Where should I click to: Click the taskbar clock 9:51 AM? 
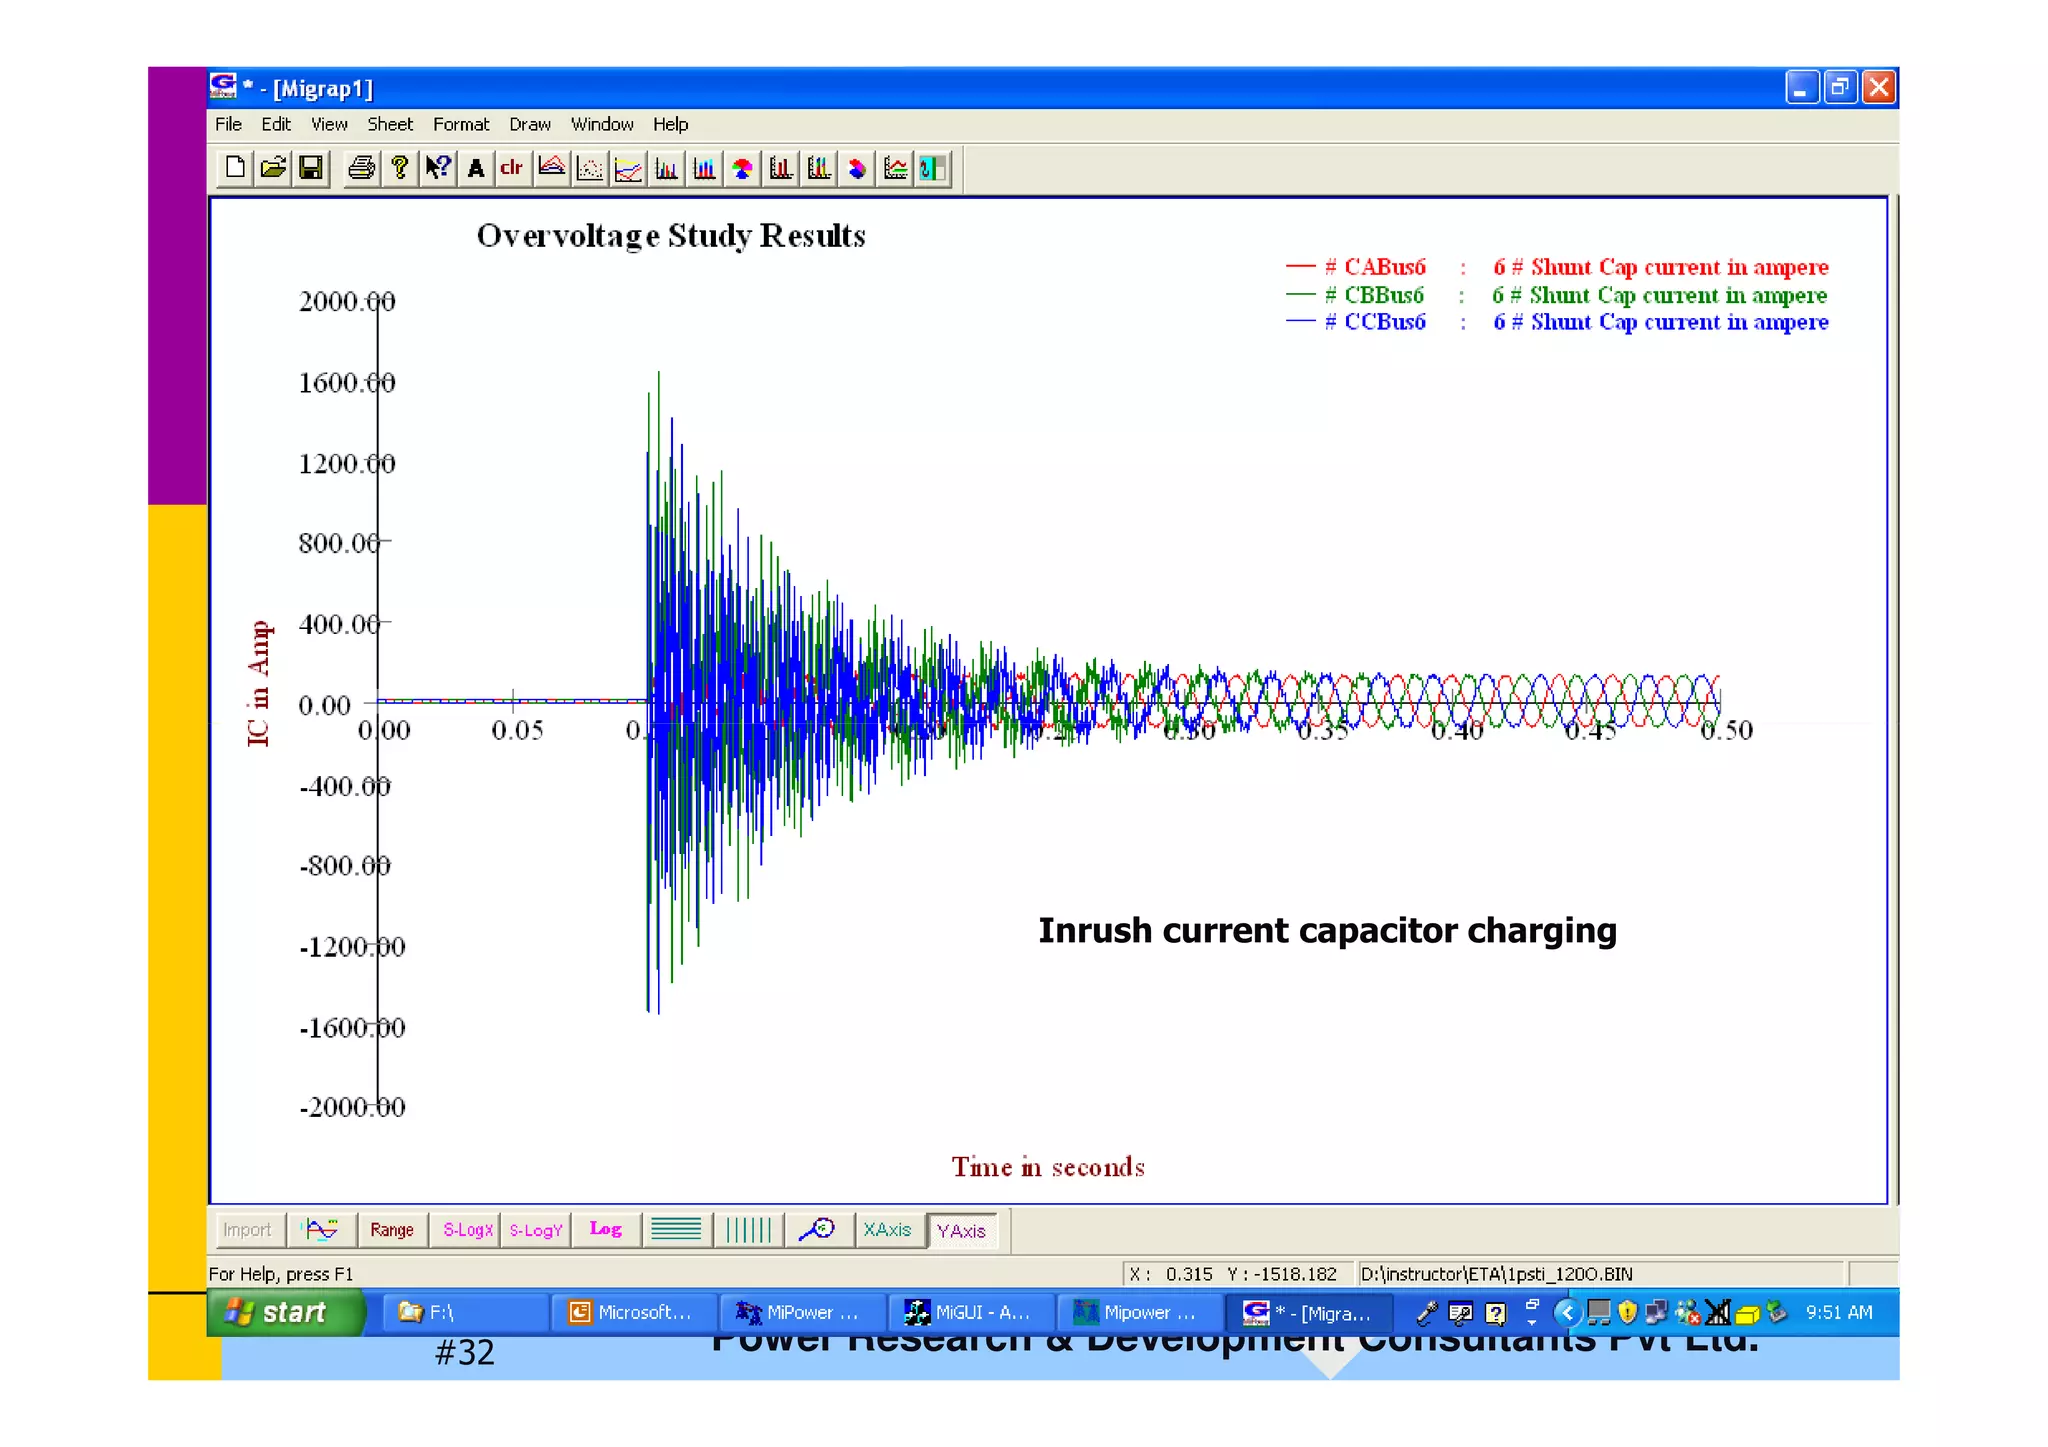(x=1839, y=1312)
